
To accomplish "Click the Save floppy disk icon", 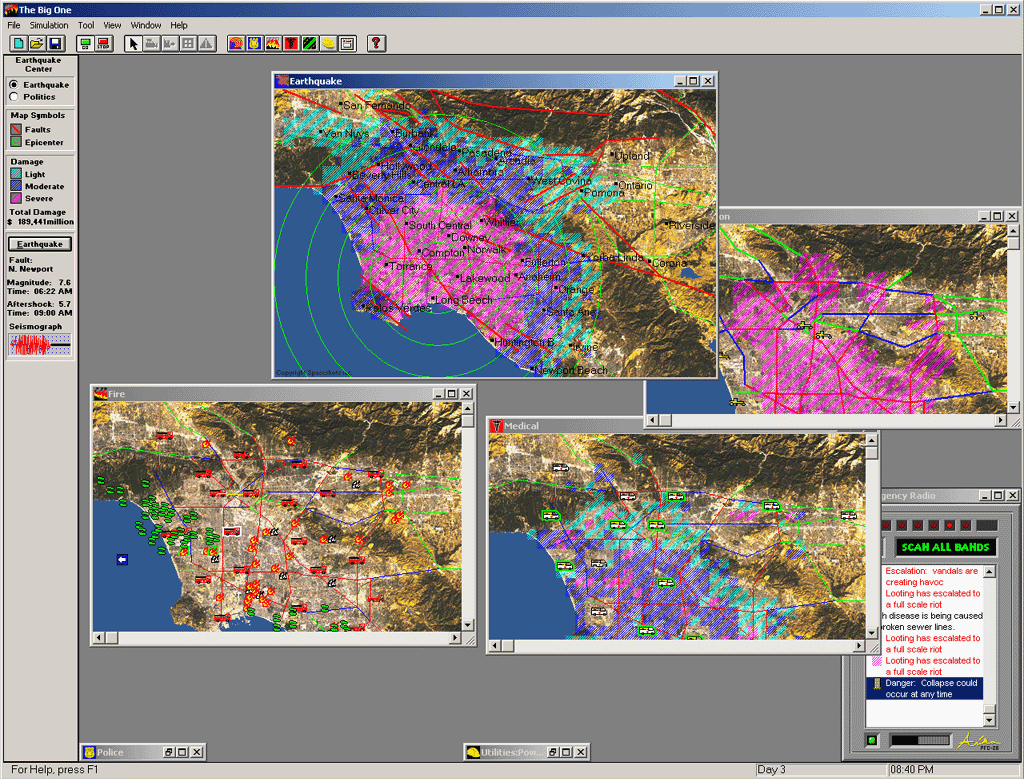I will pyautogui.click(x=55, y=44).
